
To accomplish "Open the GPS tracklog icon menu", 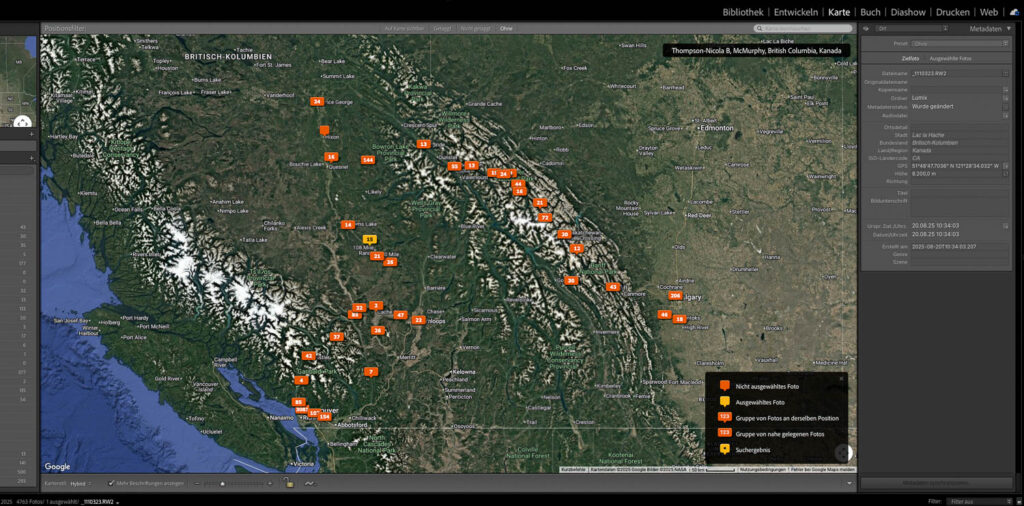I will click(x=311, y=483).
